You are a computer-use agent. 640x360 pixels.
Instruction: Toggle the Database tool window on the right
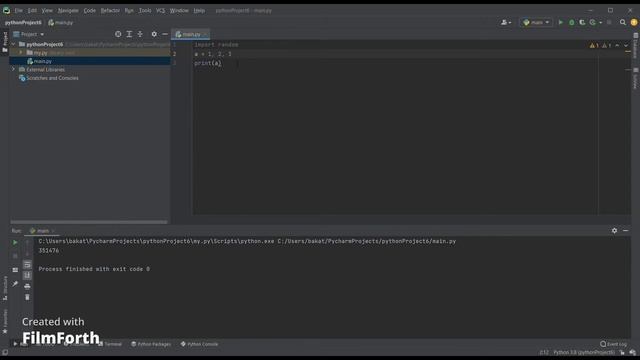point(636,46)
